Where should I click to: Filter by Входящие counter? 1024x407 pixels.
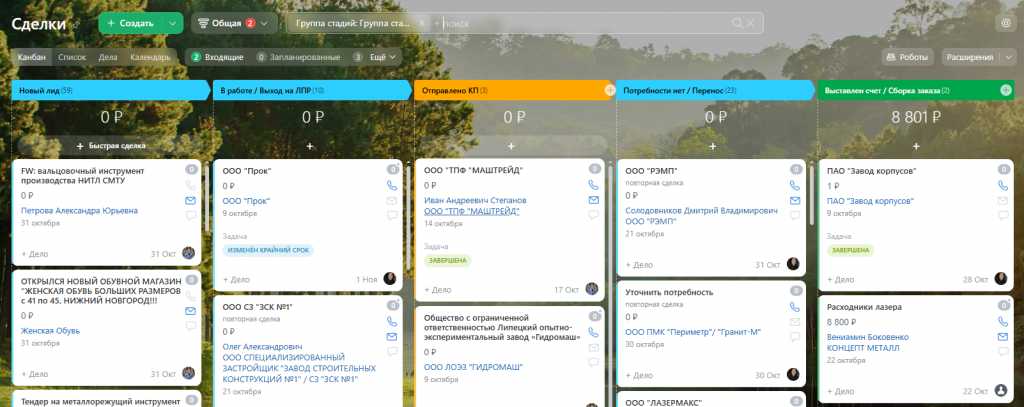[217, 57]
